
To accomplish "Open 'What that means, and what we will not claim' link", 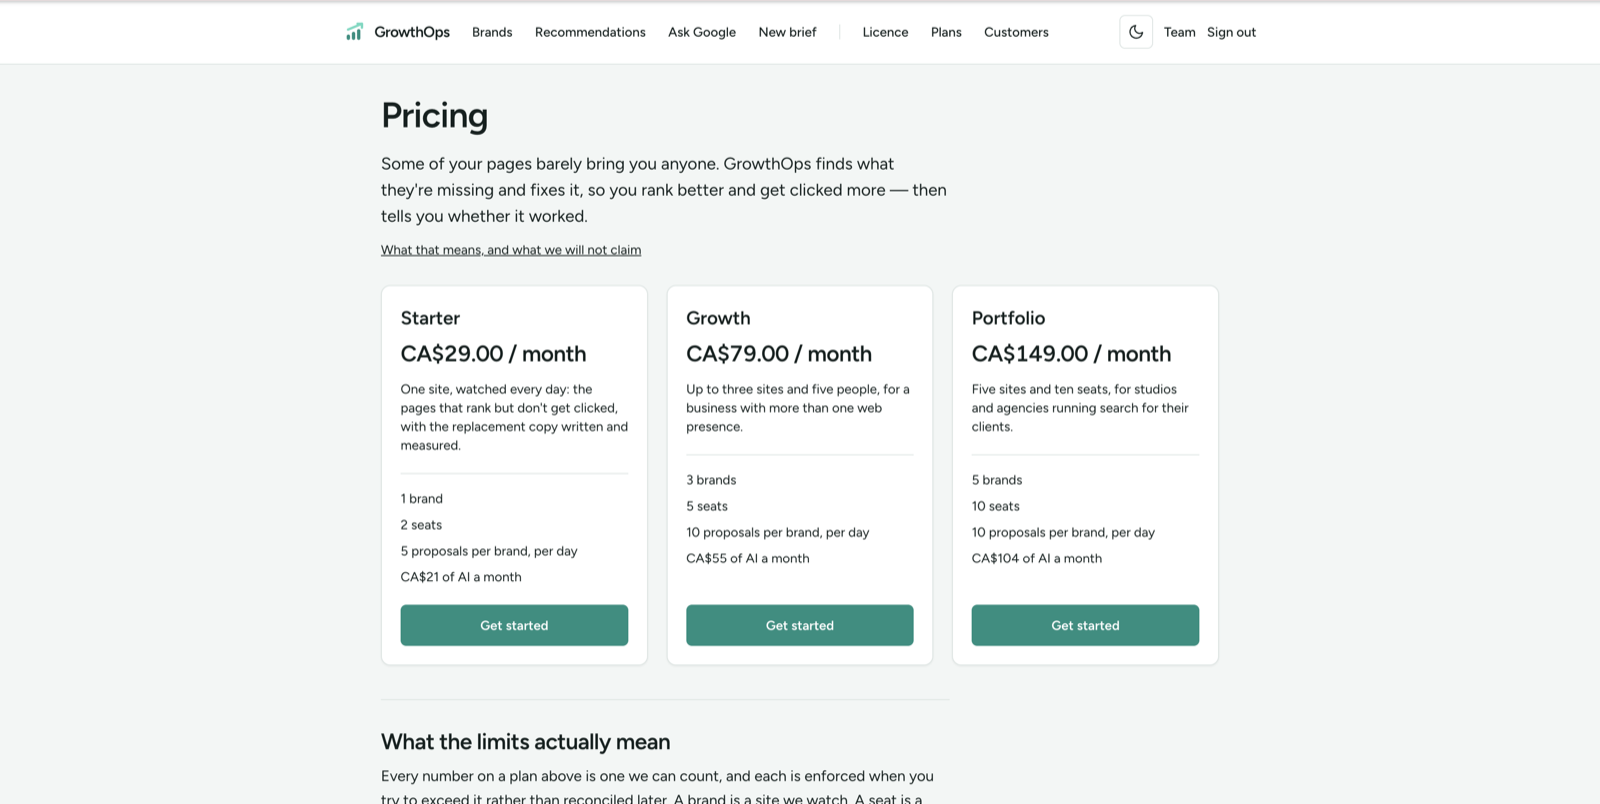I will click(511, 250).
